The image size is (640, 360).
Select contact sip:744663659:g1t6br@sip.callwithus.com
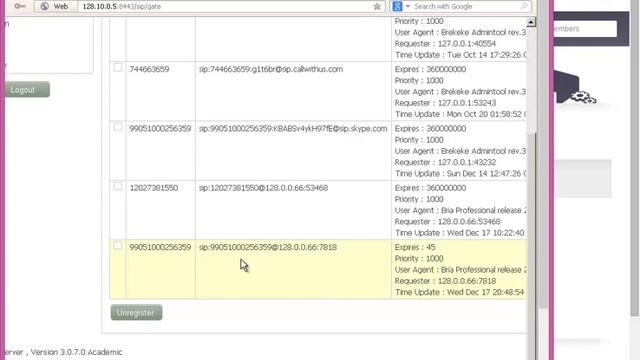click(x=271, y=69)
